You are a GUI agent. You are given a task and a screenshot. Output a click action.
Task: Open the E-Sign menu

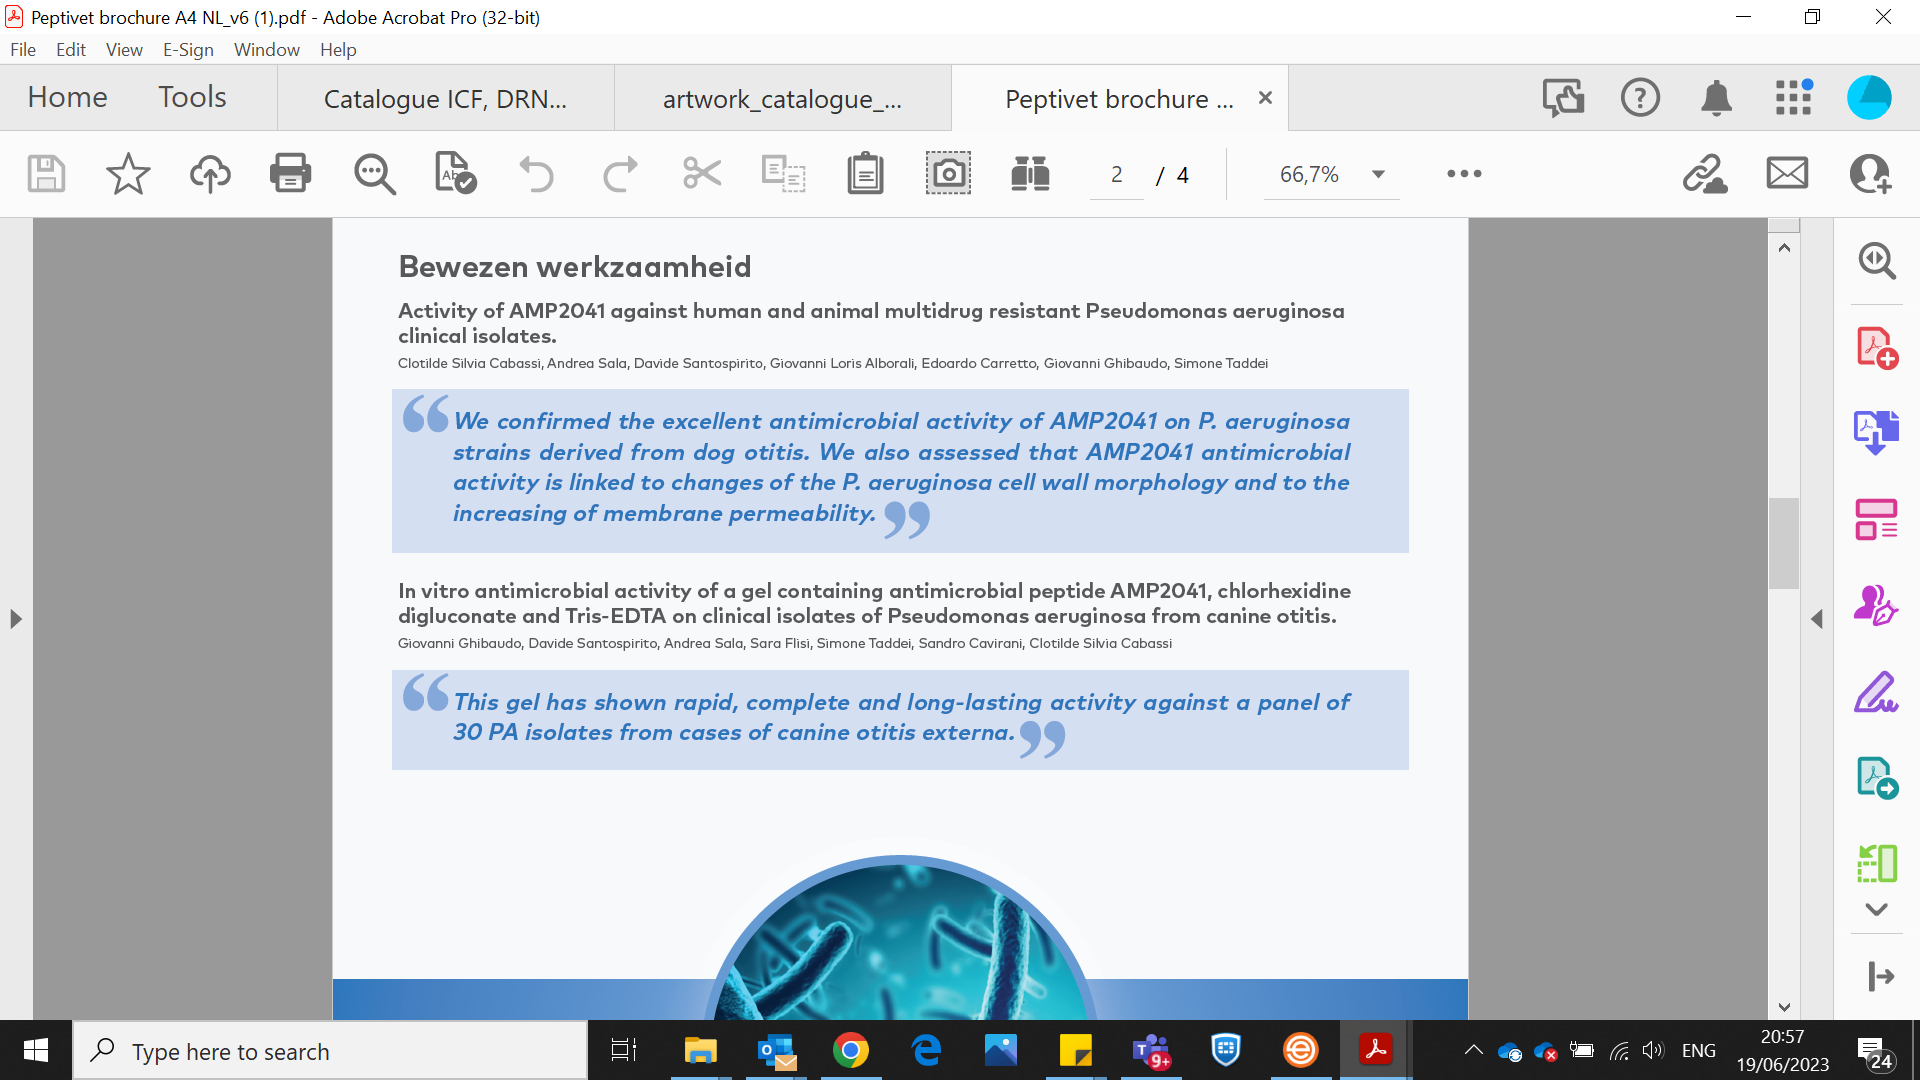188,49
